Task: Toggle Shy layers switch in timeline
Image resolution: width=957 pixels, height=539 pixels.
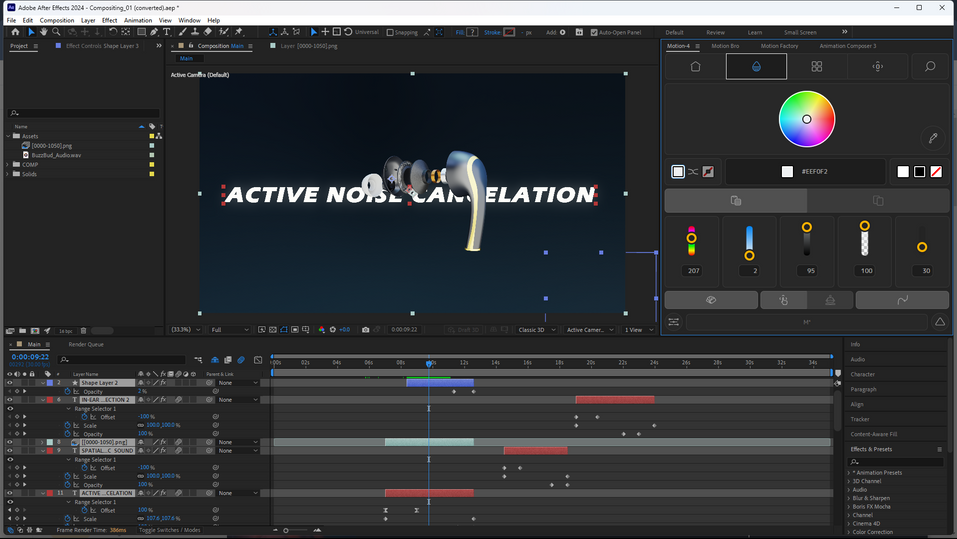Action: coord(215,360)
